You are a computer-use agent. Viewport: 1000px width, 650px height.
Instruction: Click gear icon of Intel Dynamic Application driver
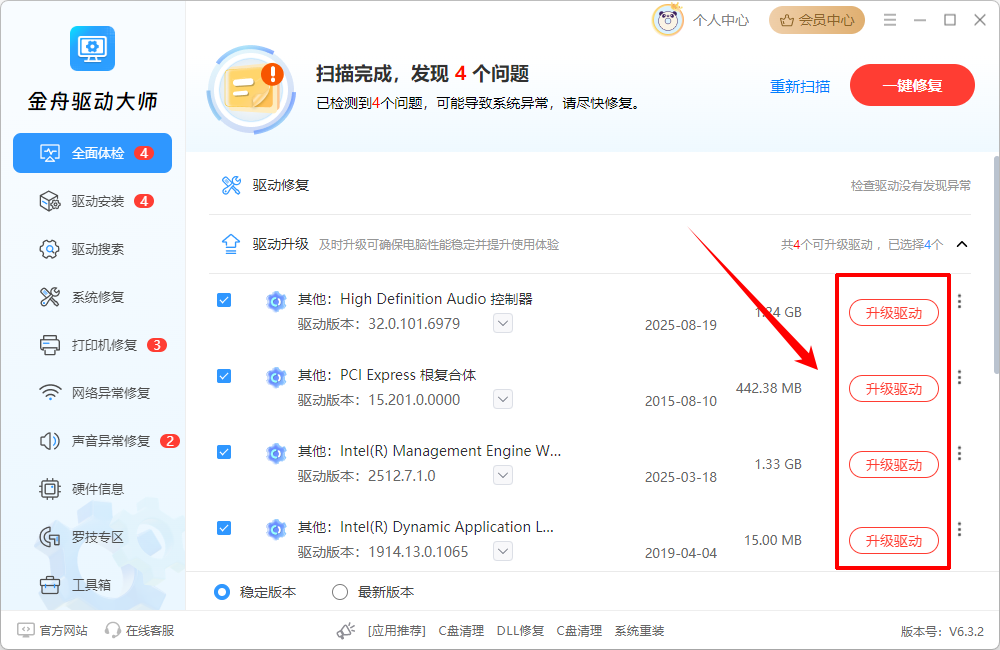pyautogui.click(x=276, y=529)
